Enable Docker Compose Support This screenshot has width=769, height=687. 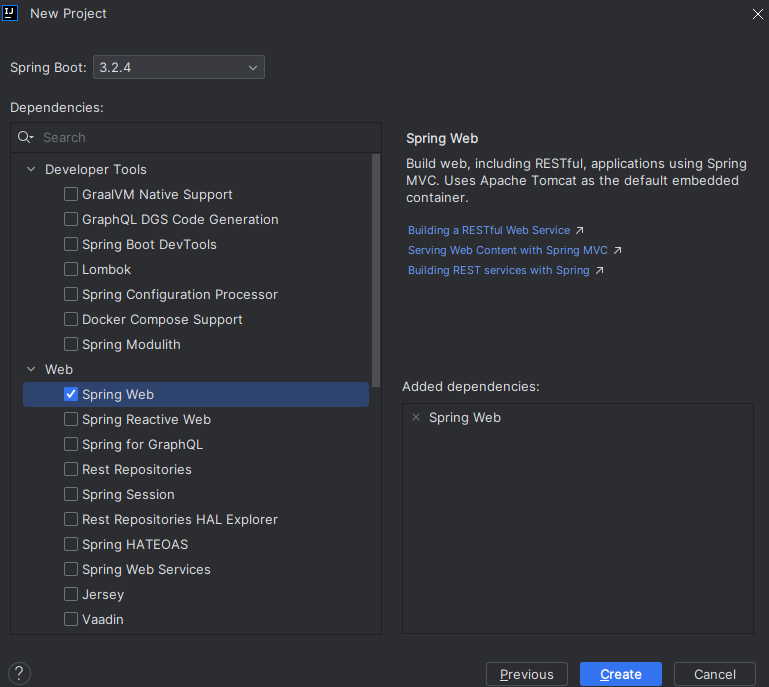pyautogui.click(x=71, y=319)
